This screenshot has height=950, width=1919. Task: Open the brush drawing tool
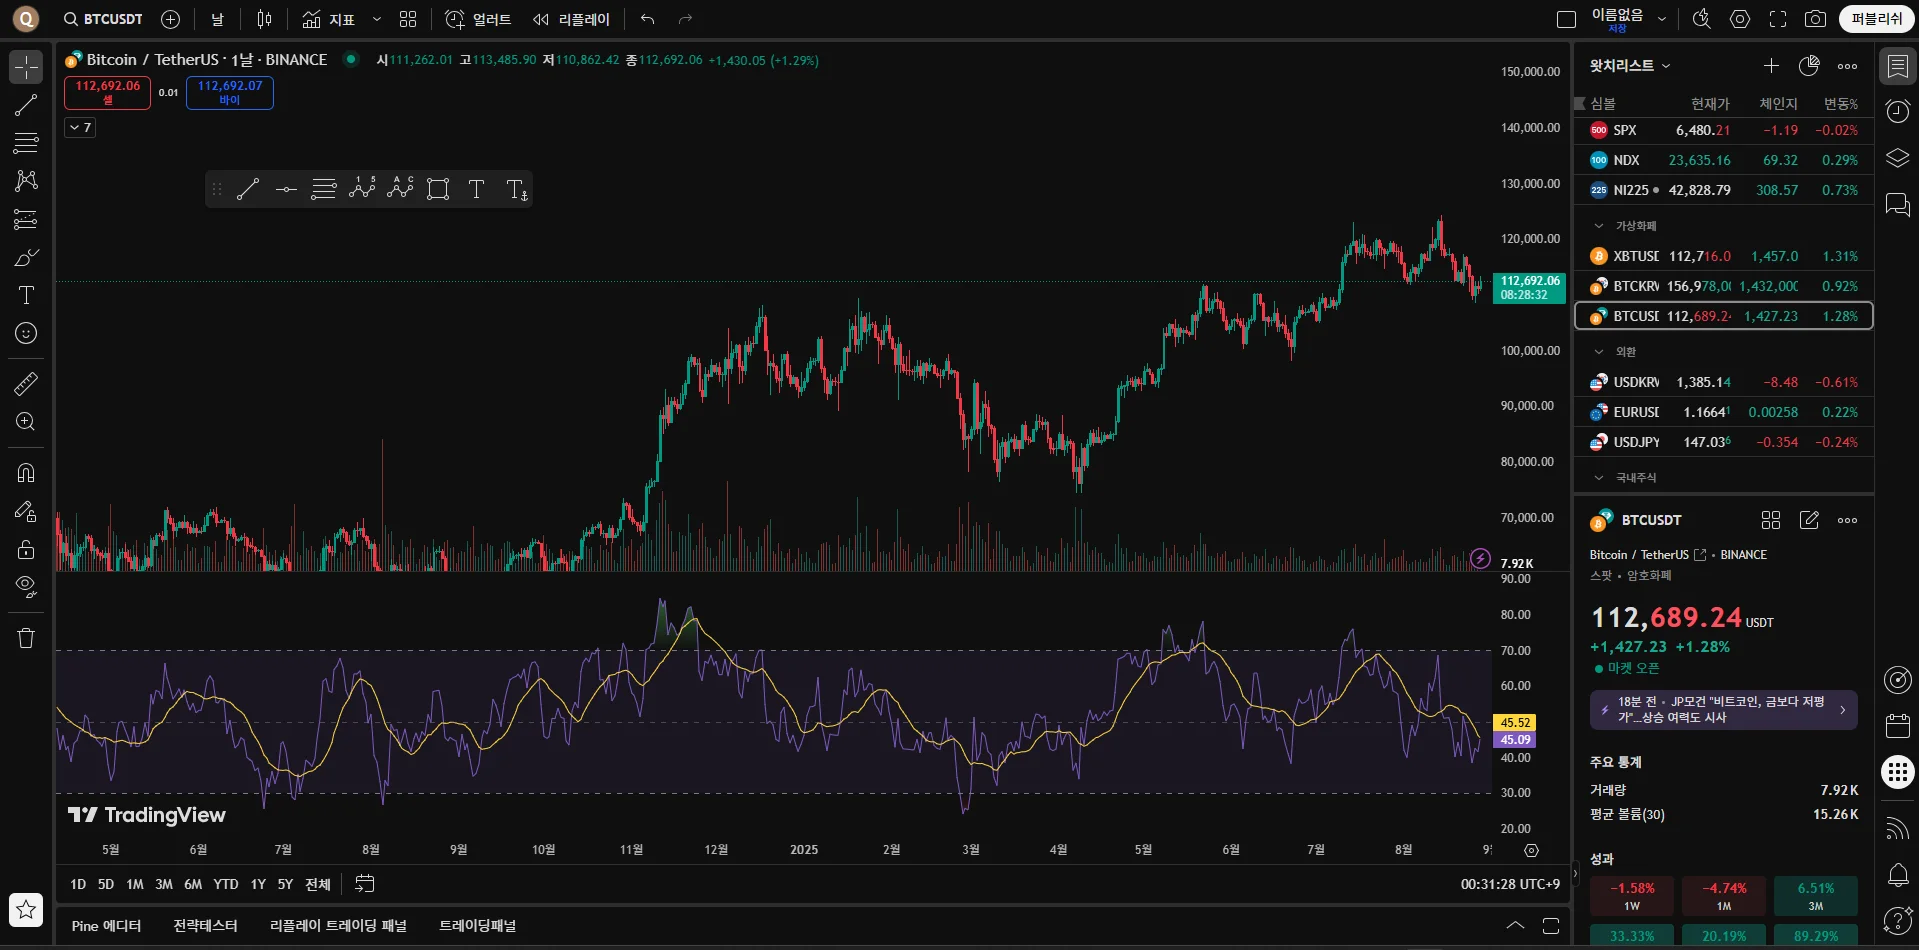point(26,258)
